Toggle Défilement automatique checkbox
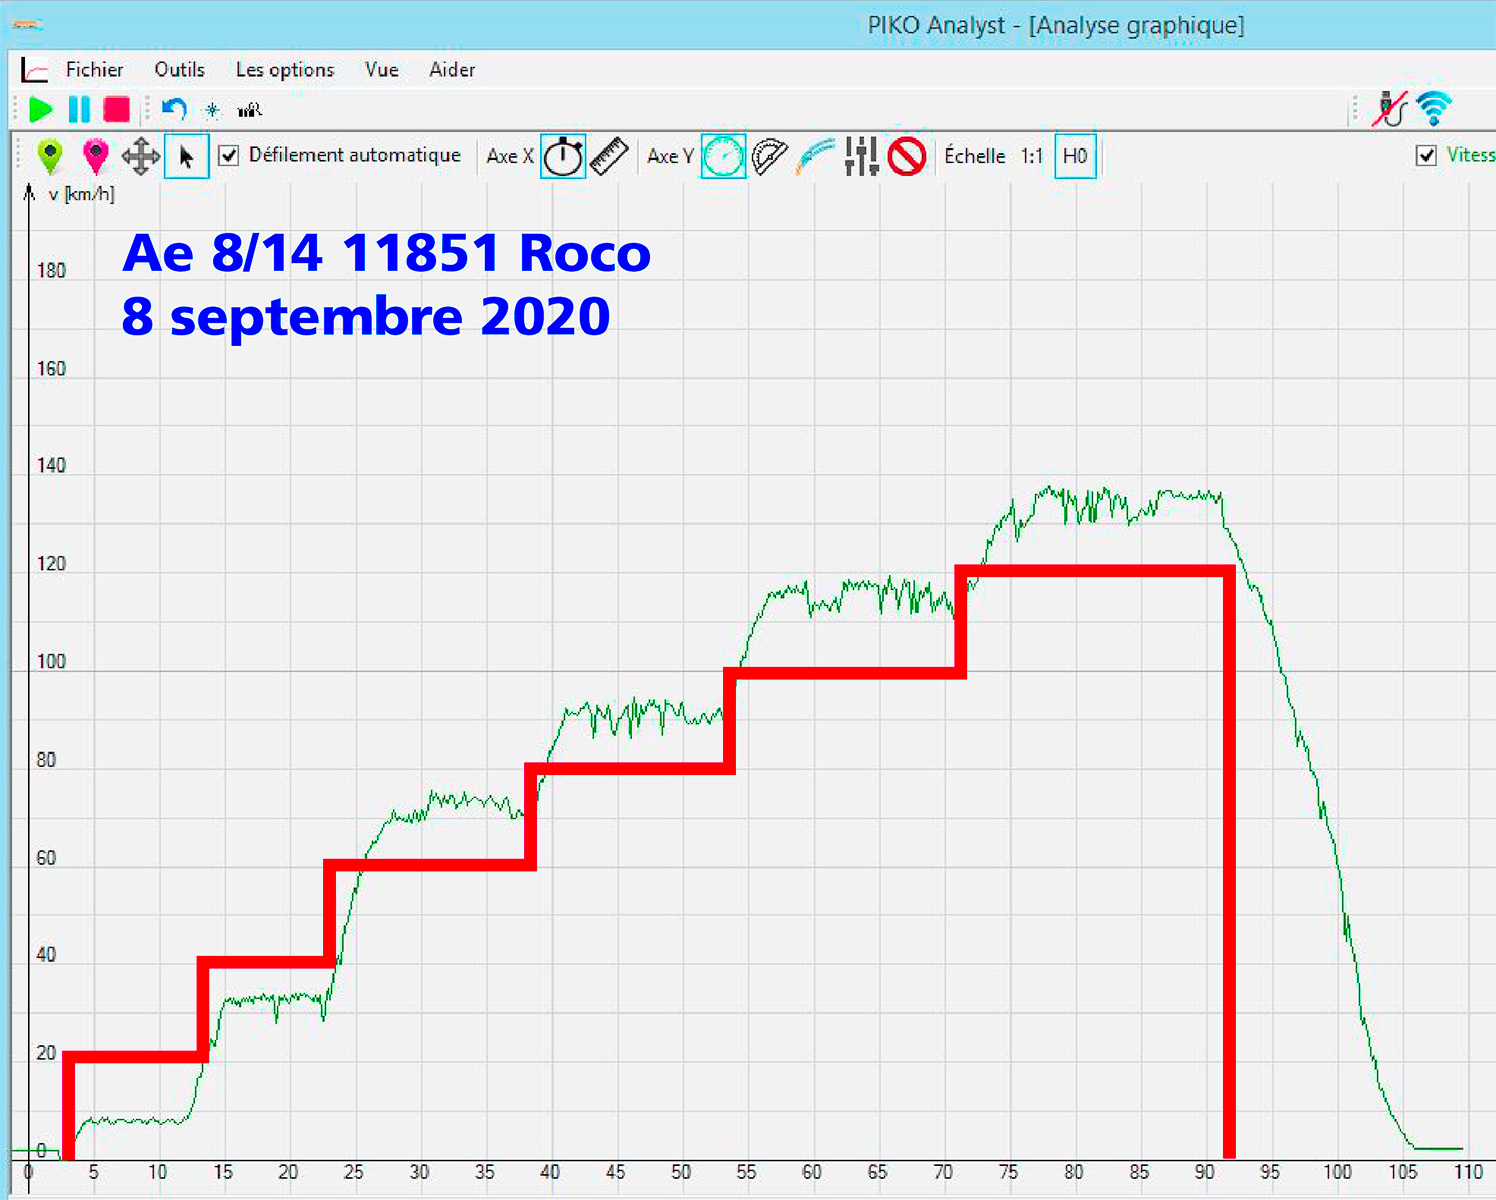Screen dimensions: 1496x1200 (x=229, y=155)
